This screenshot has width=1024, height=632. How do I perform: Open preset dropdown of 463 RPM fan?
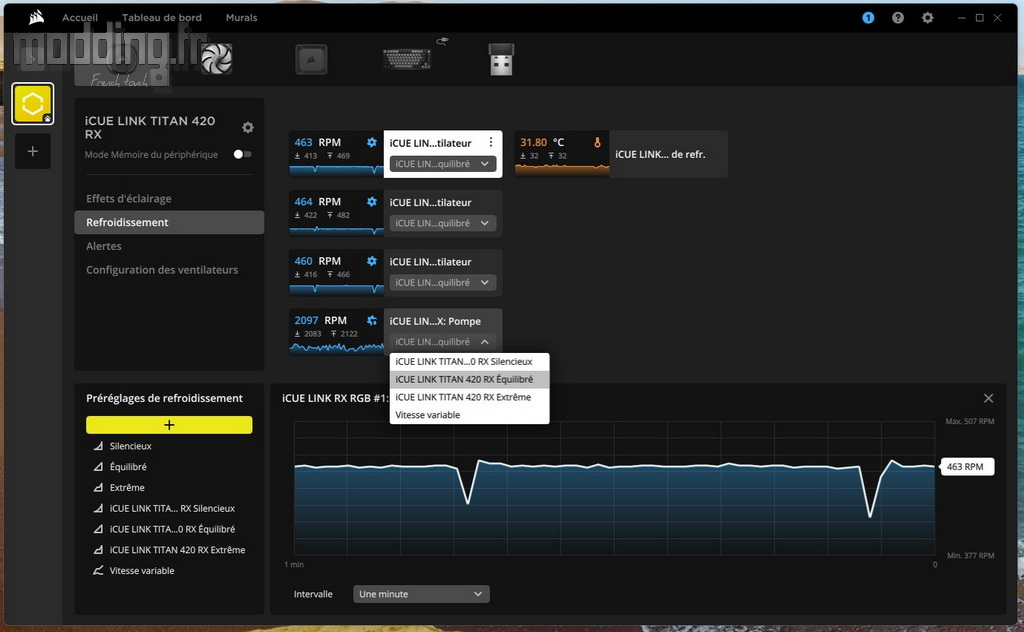(443, 164)
